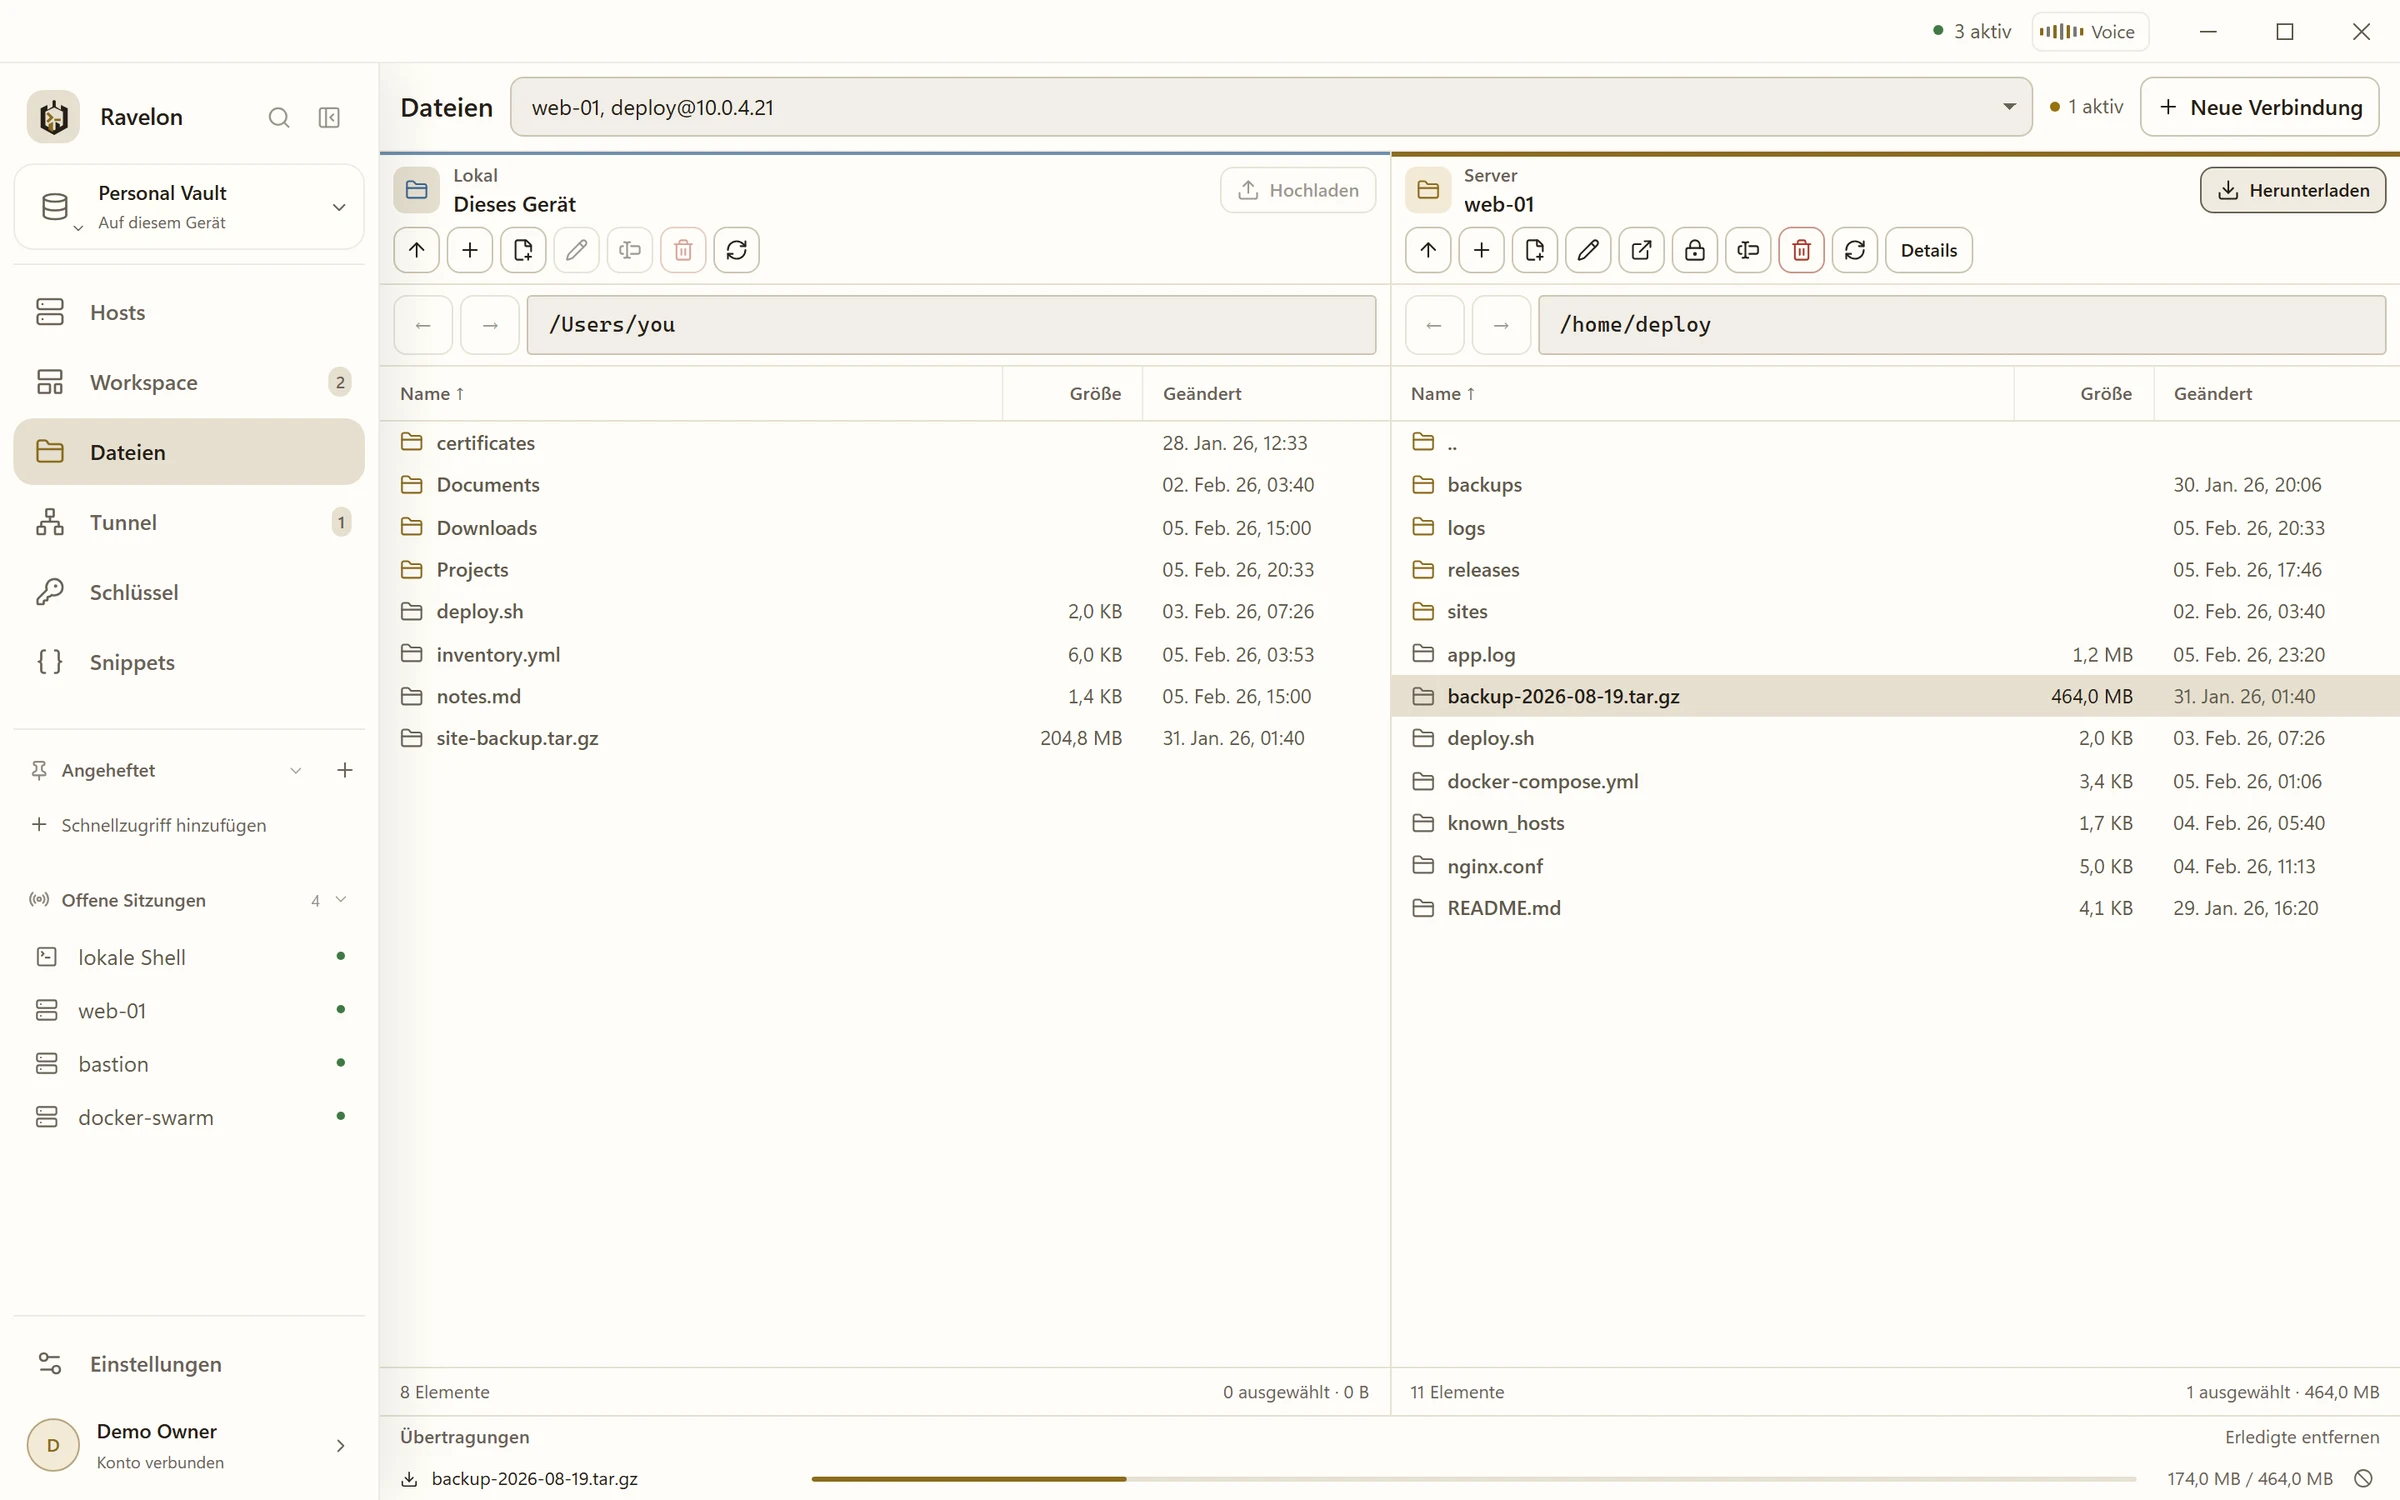Cancel the backup-2026-08-19.tar.gz transfer
Viewport: 2400px width, 1500px height.
tap(2364, 1478)
